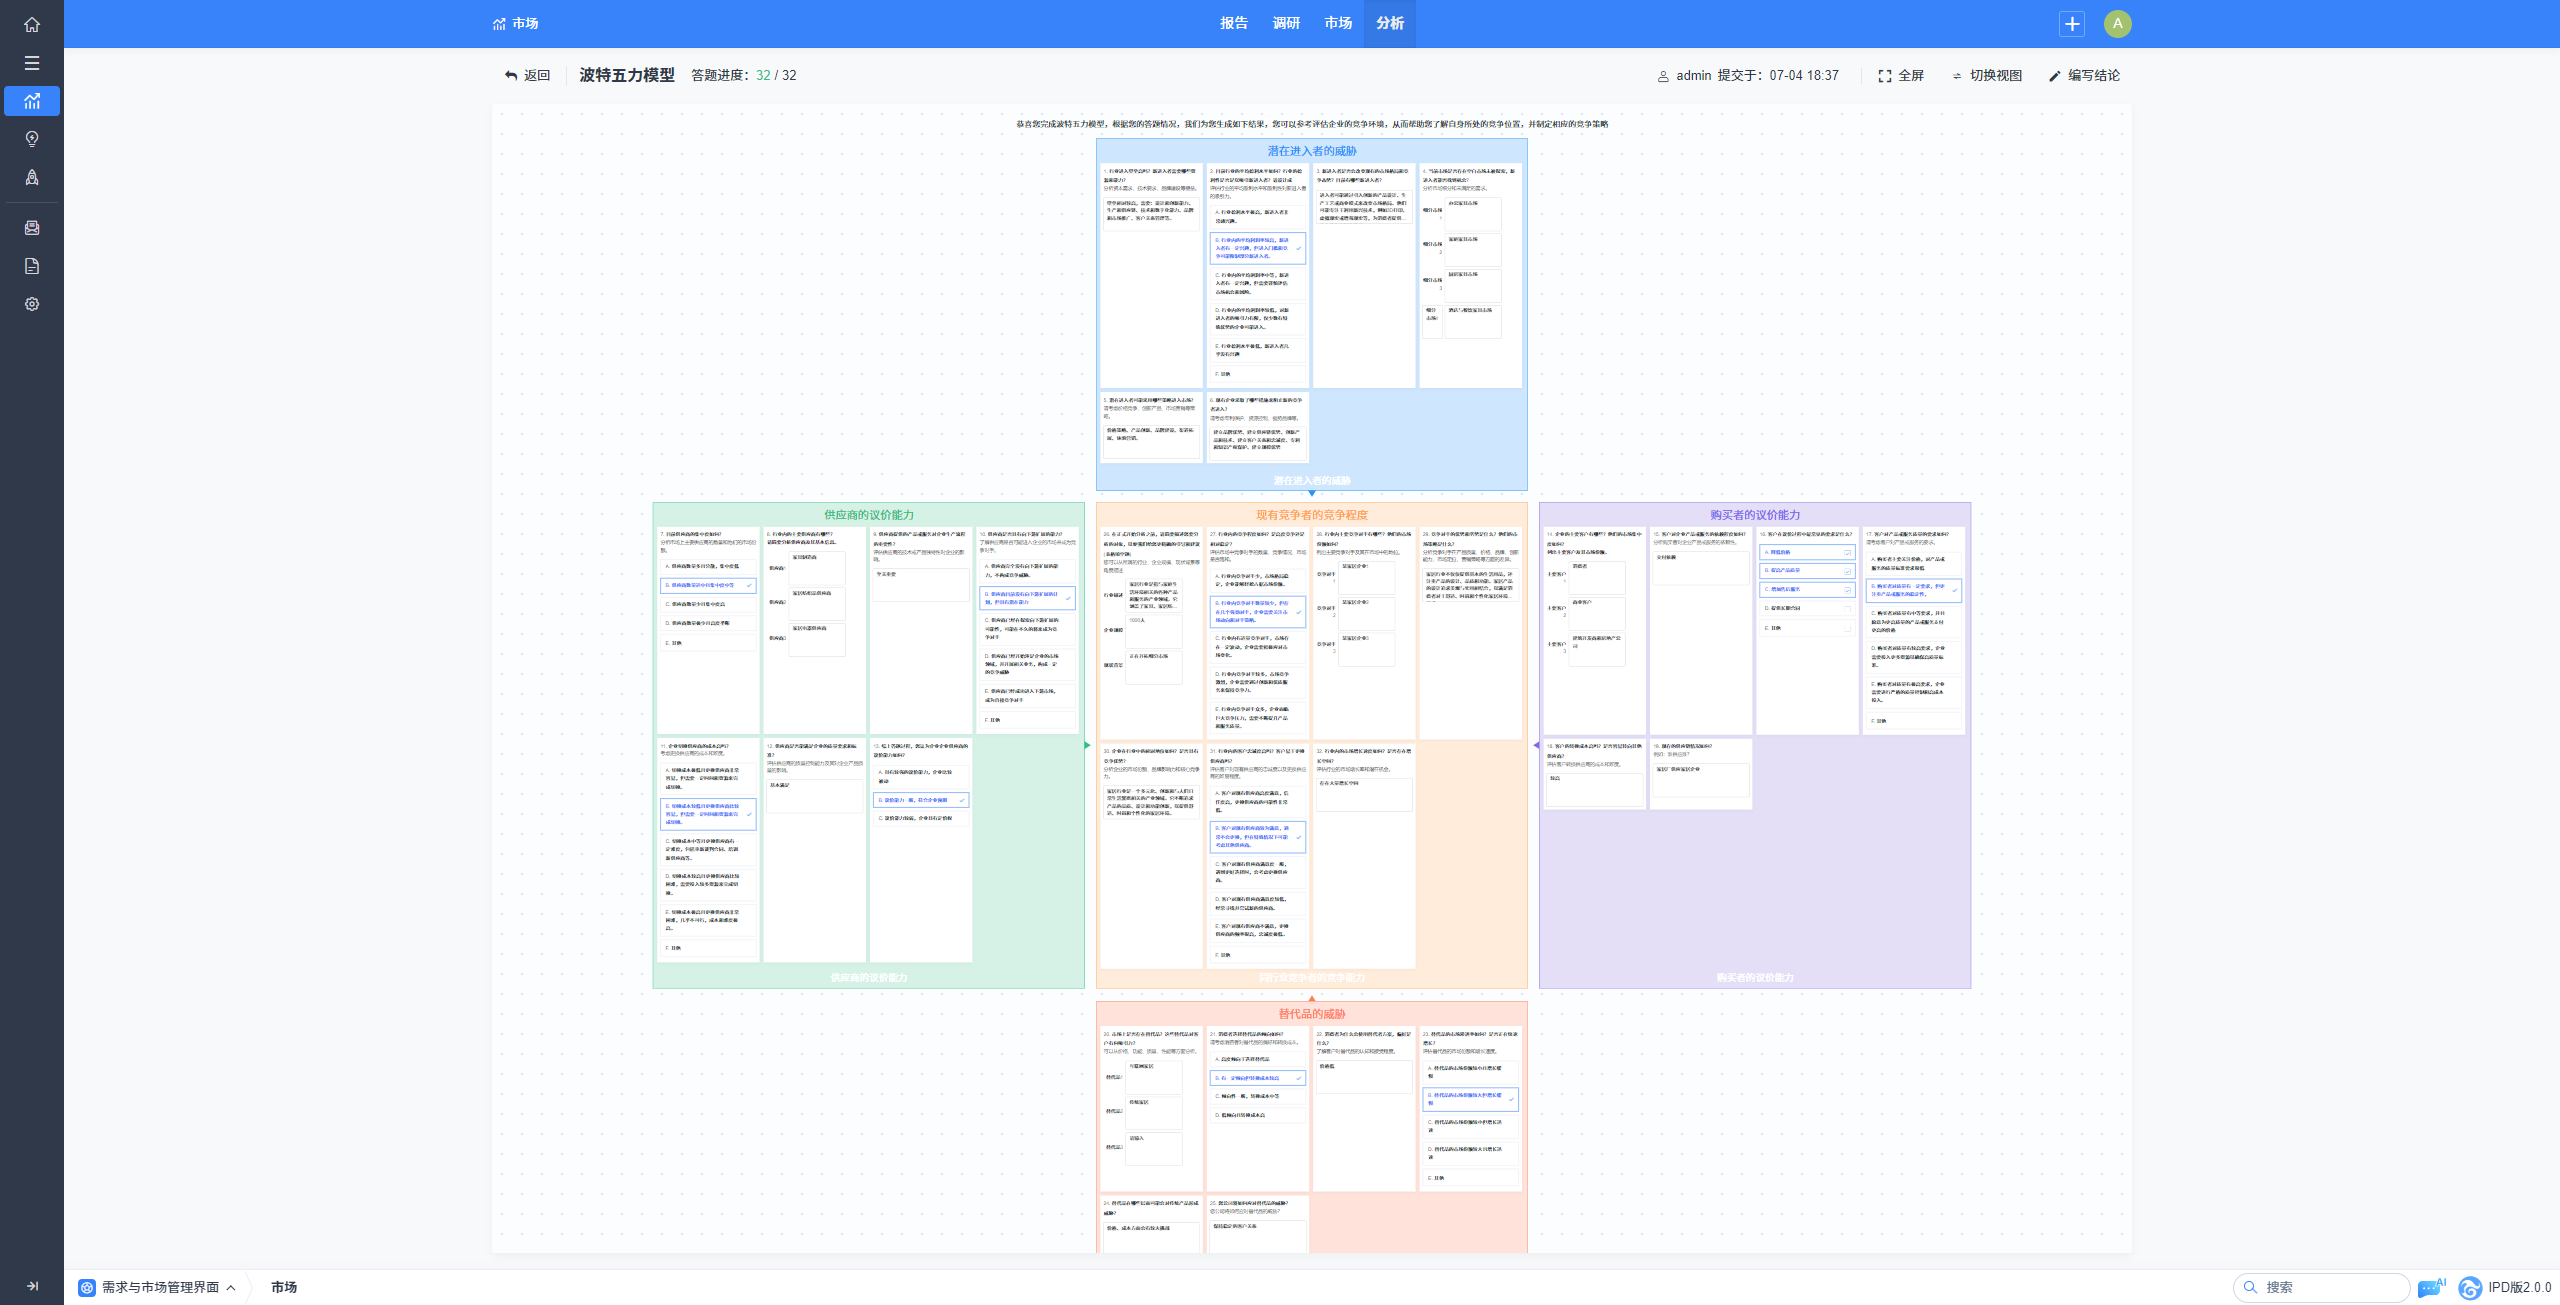The height and width of the screenshot is (1305, 2560).
Task: Switch to the 调研 tab
Action: (x=1286, y=23)
